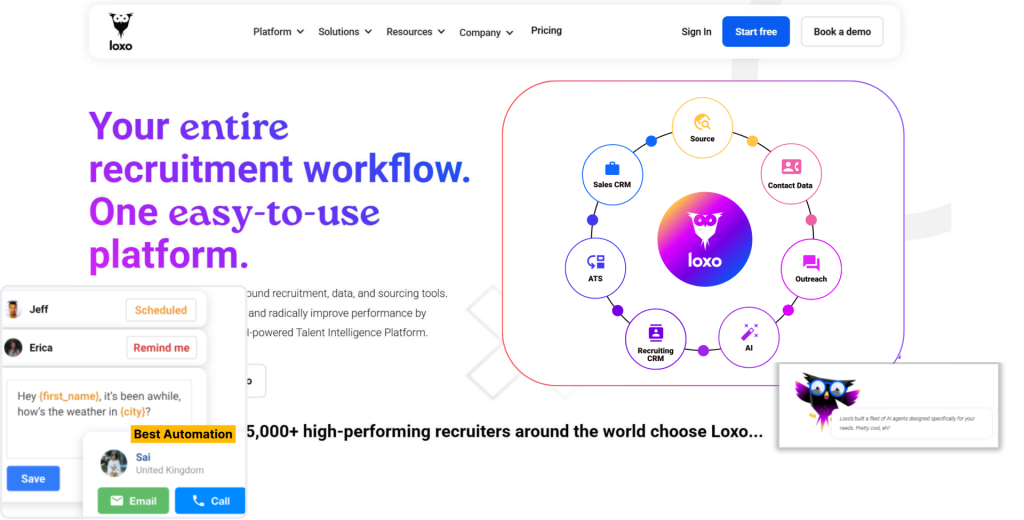
Task: Select the Source circle icon
Action: (702, 127)
